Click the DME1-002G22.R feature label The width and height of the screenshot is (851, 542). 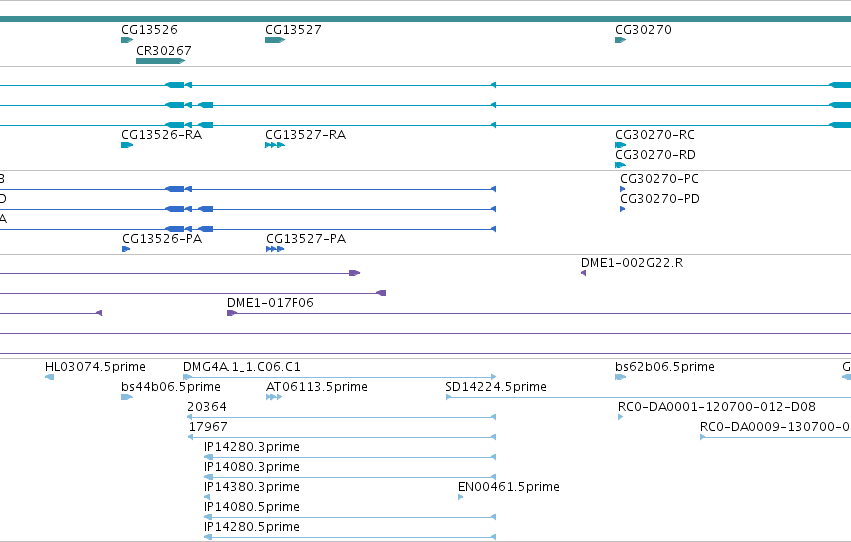(632, 263)
